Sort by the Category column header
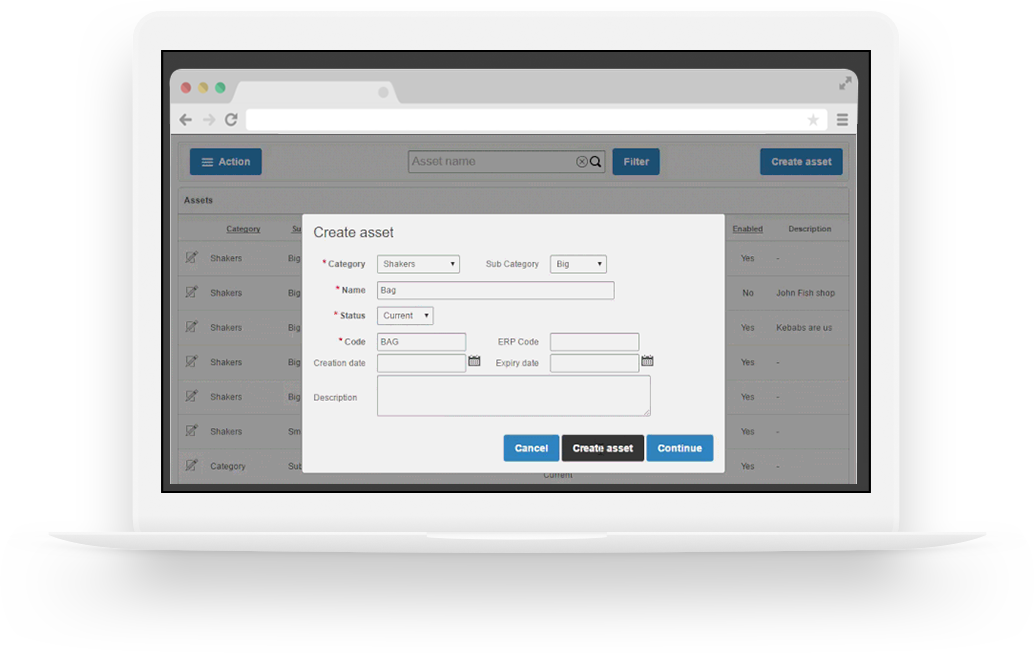Screen dimensions: 1034x653 click(x=243, y=229)
